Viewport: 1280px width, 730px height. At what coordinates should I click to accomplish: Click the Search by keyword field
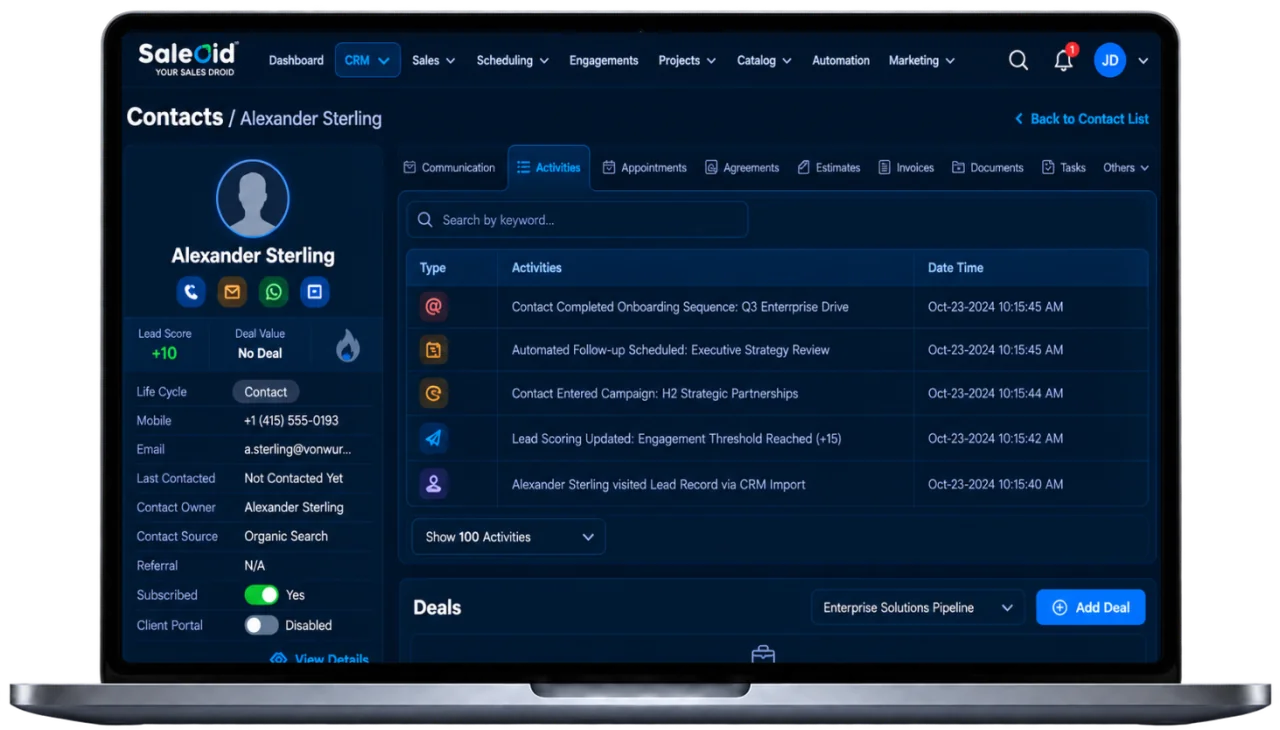pos(578,220)
